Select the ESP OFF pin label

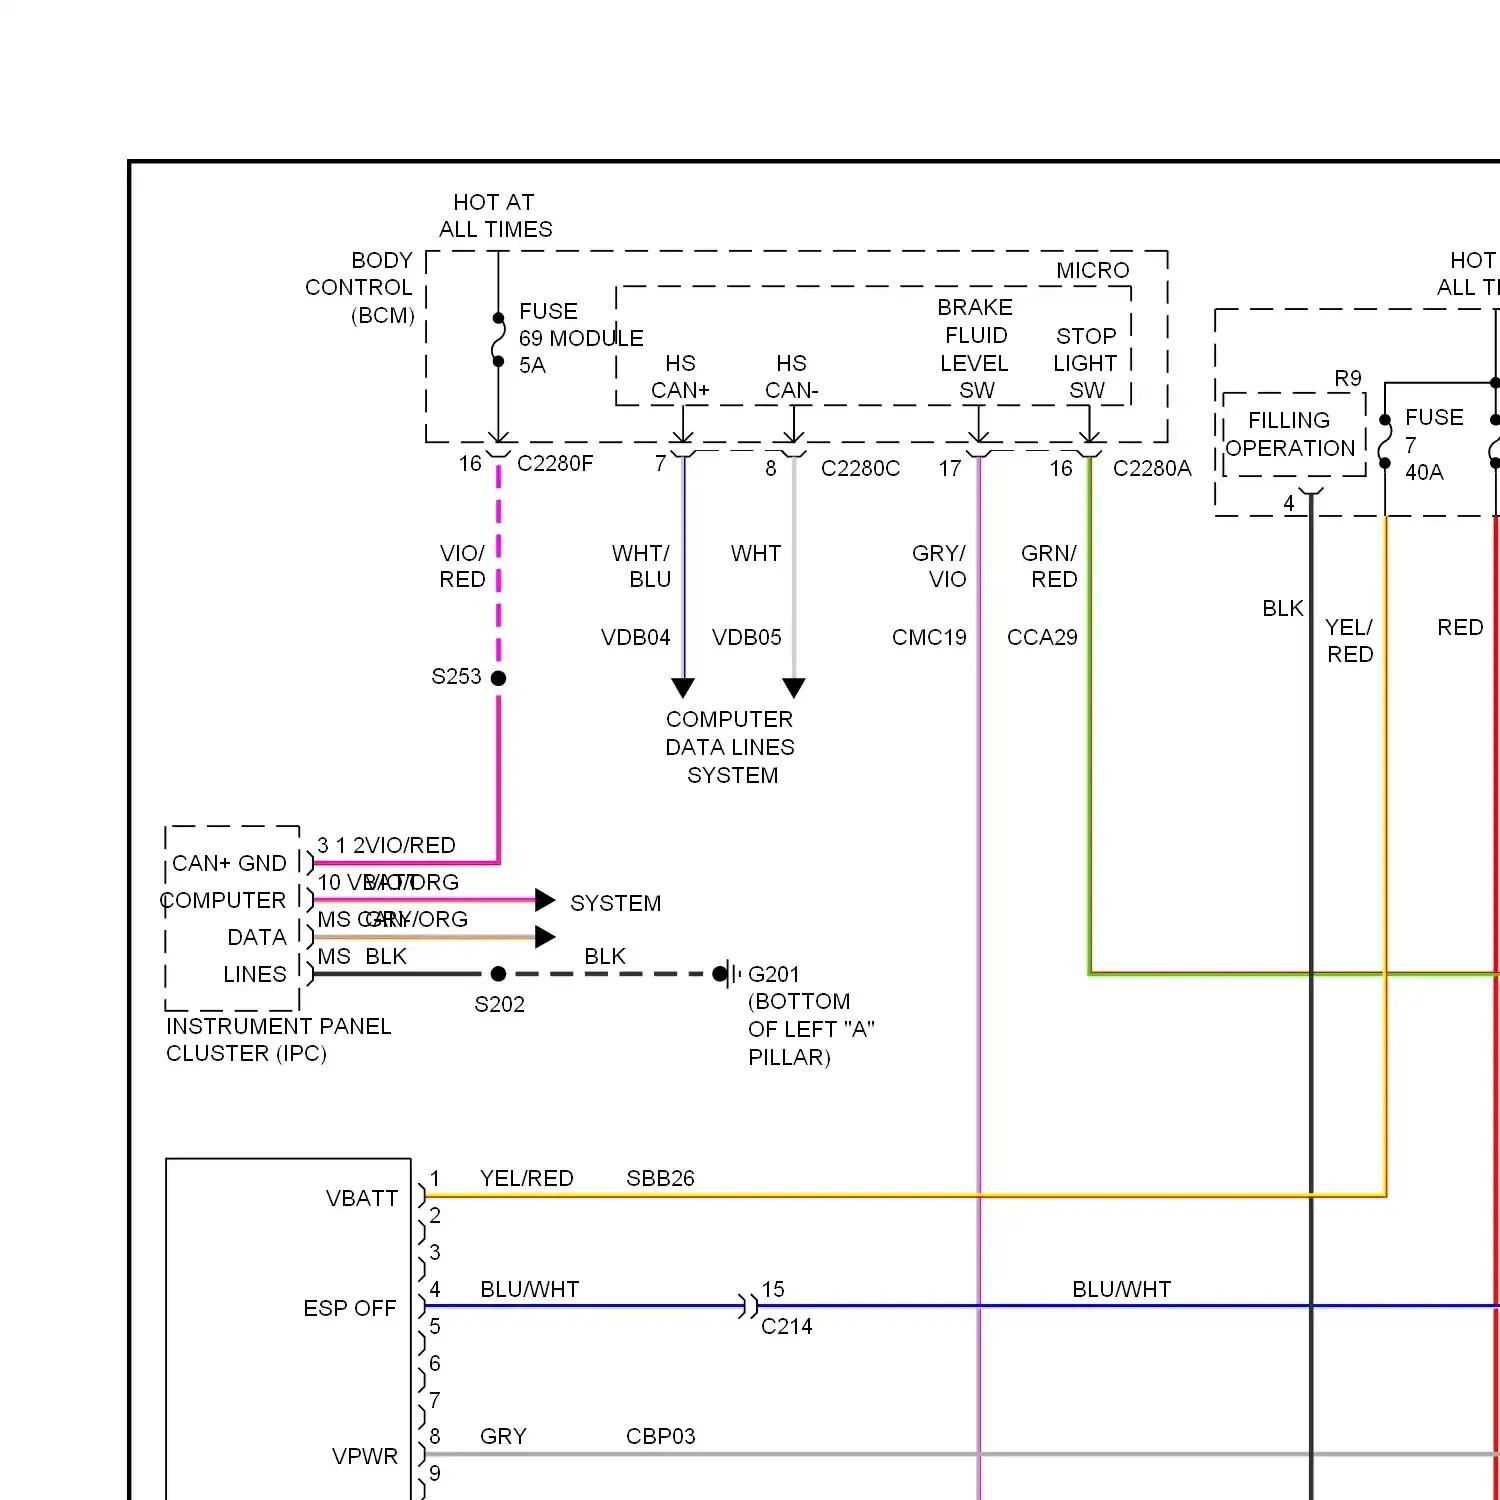click(350, 1309)
